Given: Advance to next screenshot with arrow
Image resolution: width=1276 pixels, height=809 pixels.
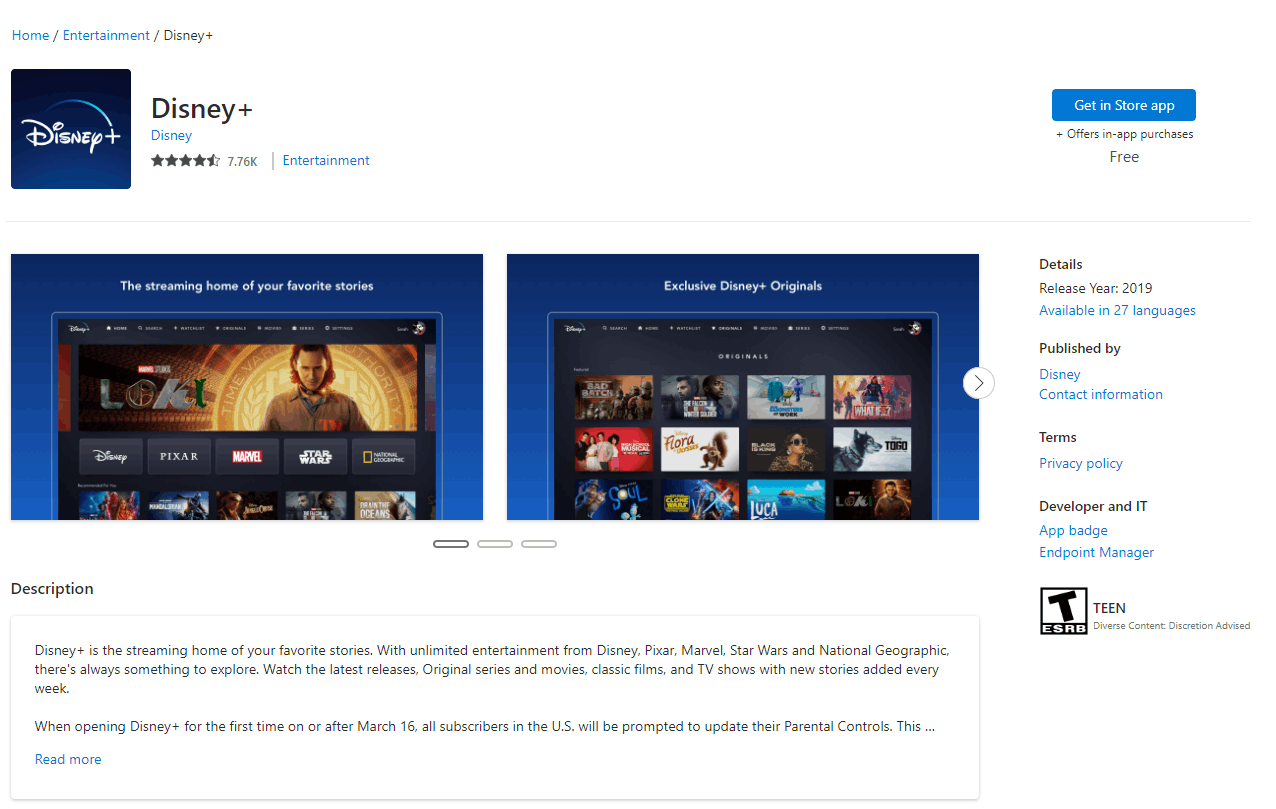Looking at the screenshot, I should (x=978, y=383).
